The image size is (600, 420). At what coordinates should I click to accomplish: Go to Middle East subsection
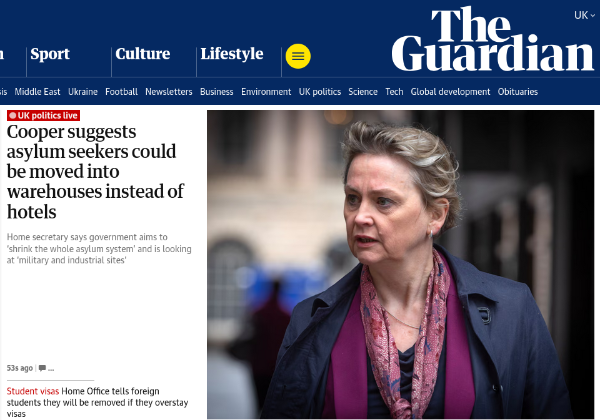click(37, 92)
